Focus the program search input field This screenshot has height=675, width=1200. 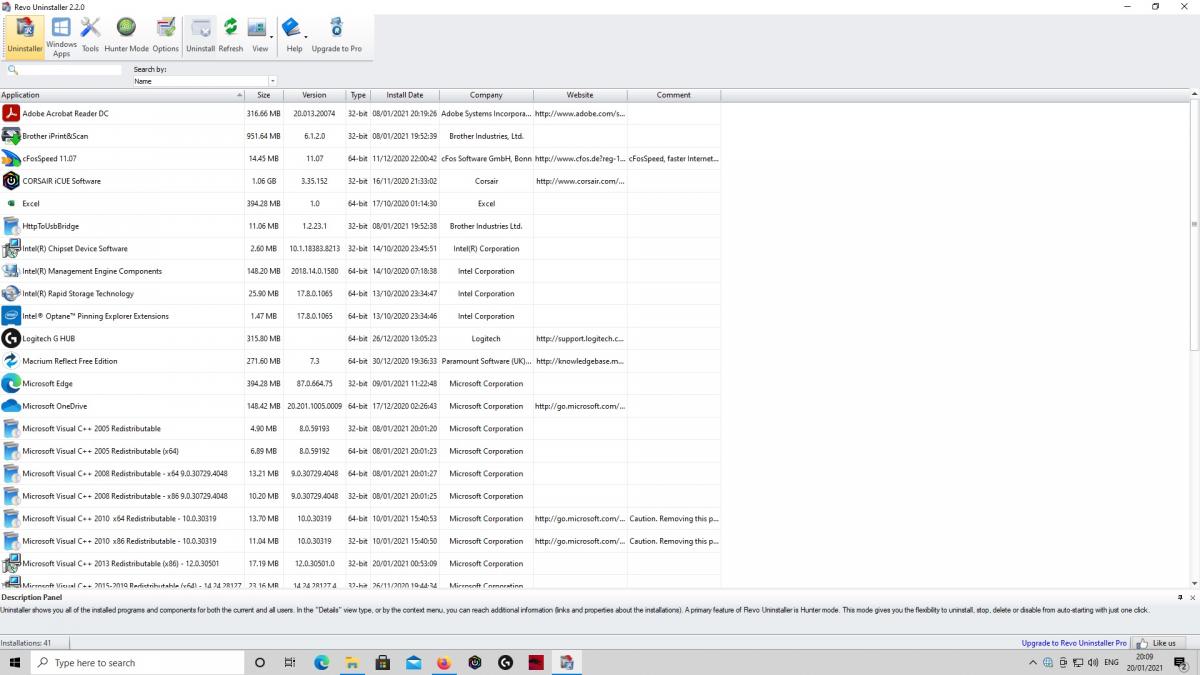[70, 70]
